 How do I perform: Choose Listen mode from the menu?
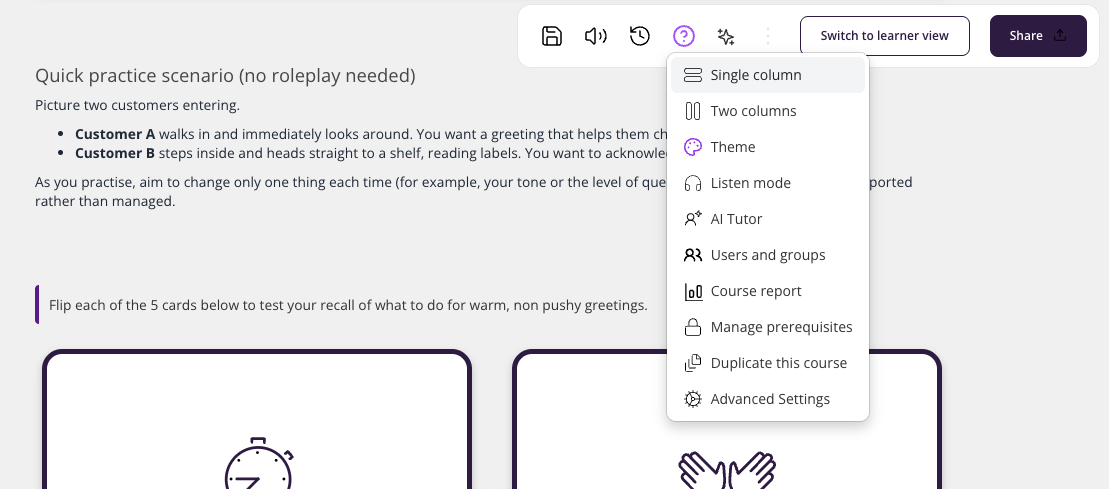(767, 183)
